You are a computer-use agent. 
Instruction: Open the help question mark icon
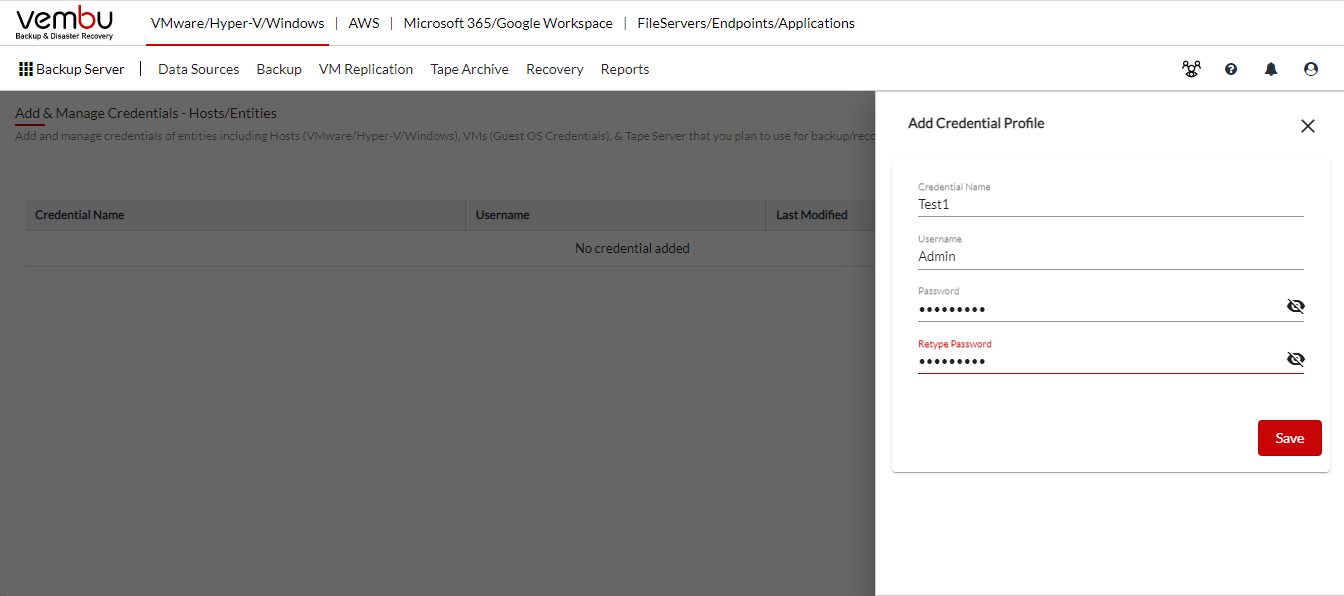click(1231, 69)
